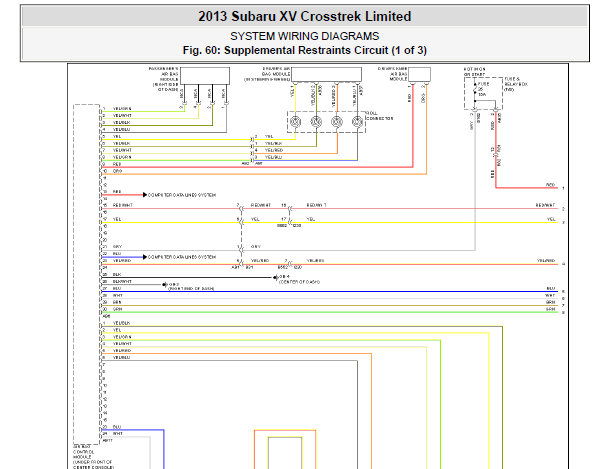Screen dimensions: 600x469
Task: Select pin 2 "YEL/WHT" on the upper connector
Action: click(122, 116)
